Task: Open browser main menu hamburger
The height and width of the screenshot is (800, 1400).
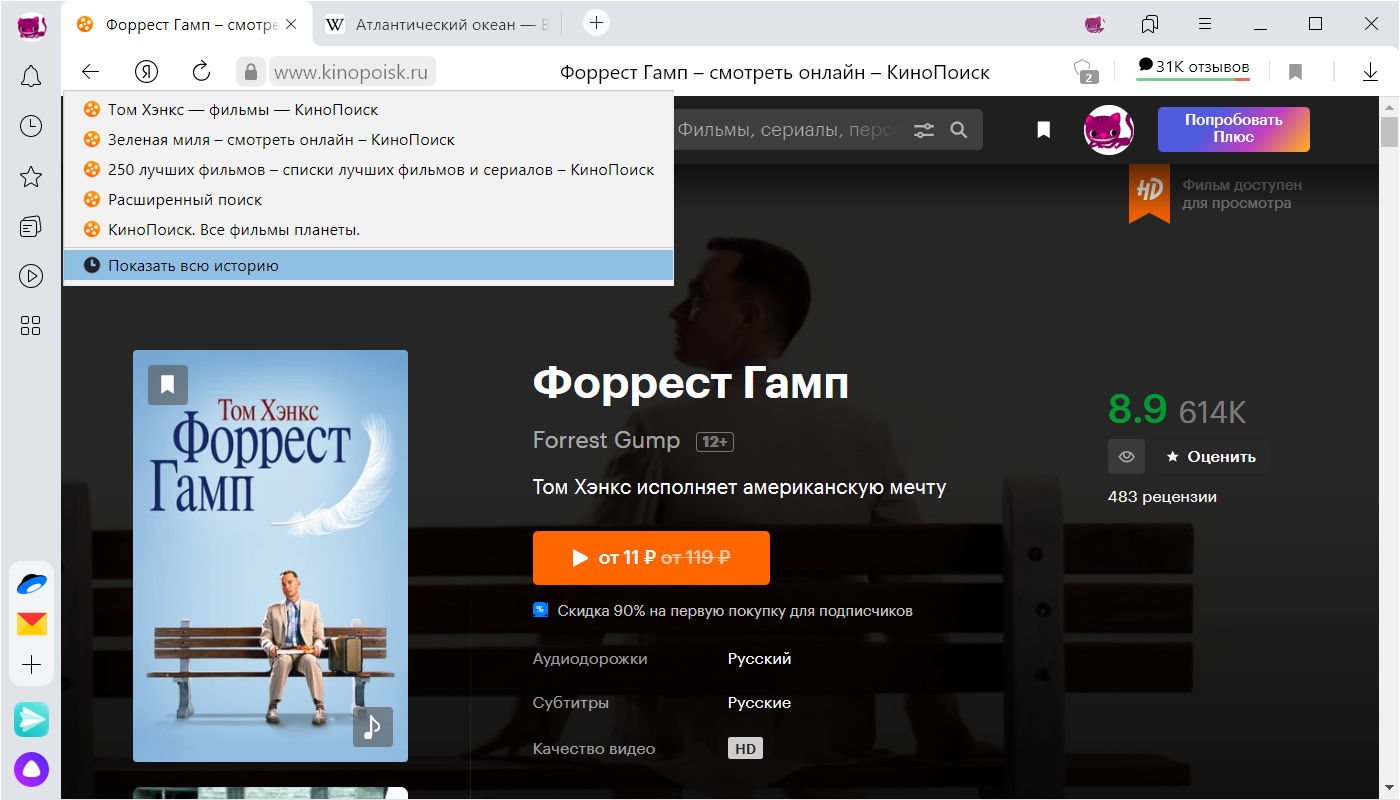Action: pos(1205,24)
